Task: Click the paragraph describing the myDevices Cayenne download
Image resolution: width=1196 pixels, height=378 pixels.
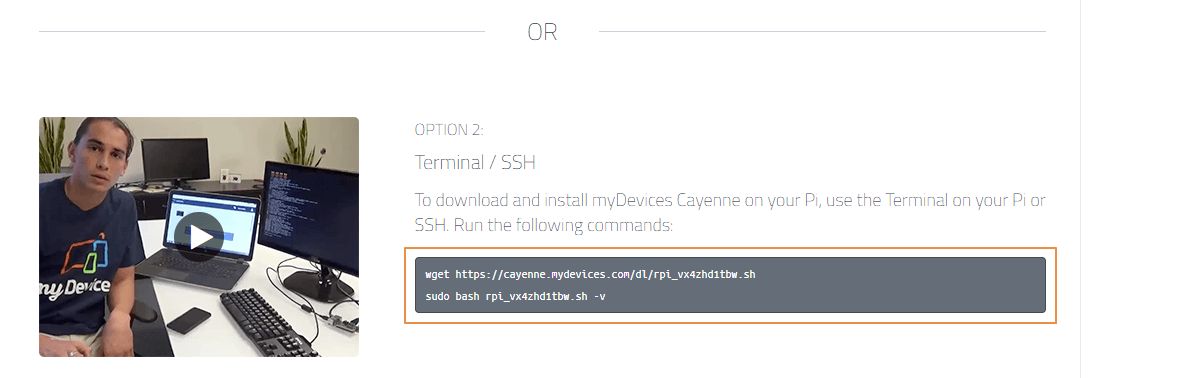Action: (730, 213)
